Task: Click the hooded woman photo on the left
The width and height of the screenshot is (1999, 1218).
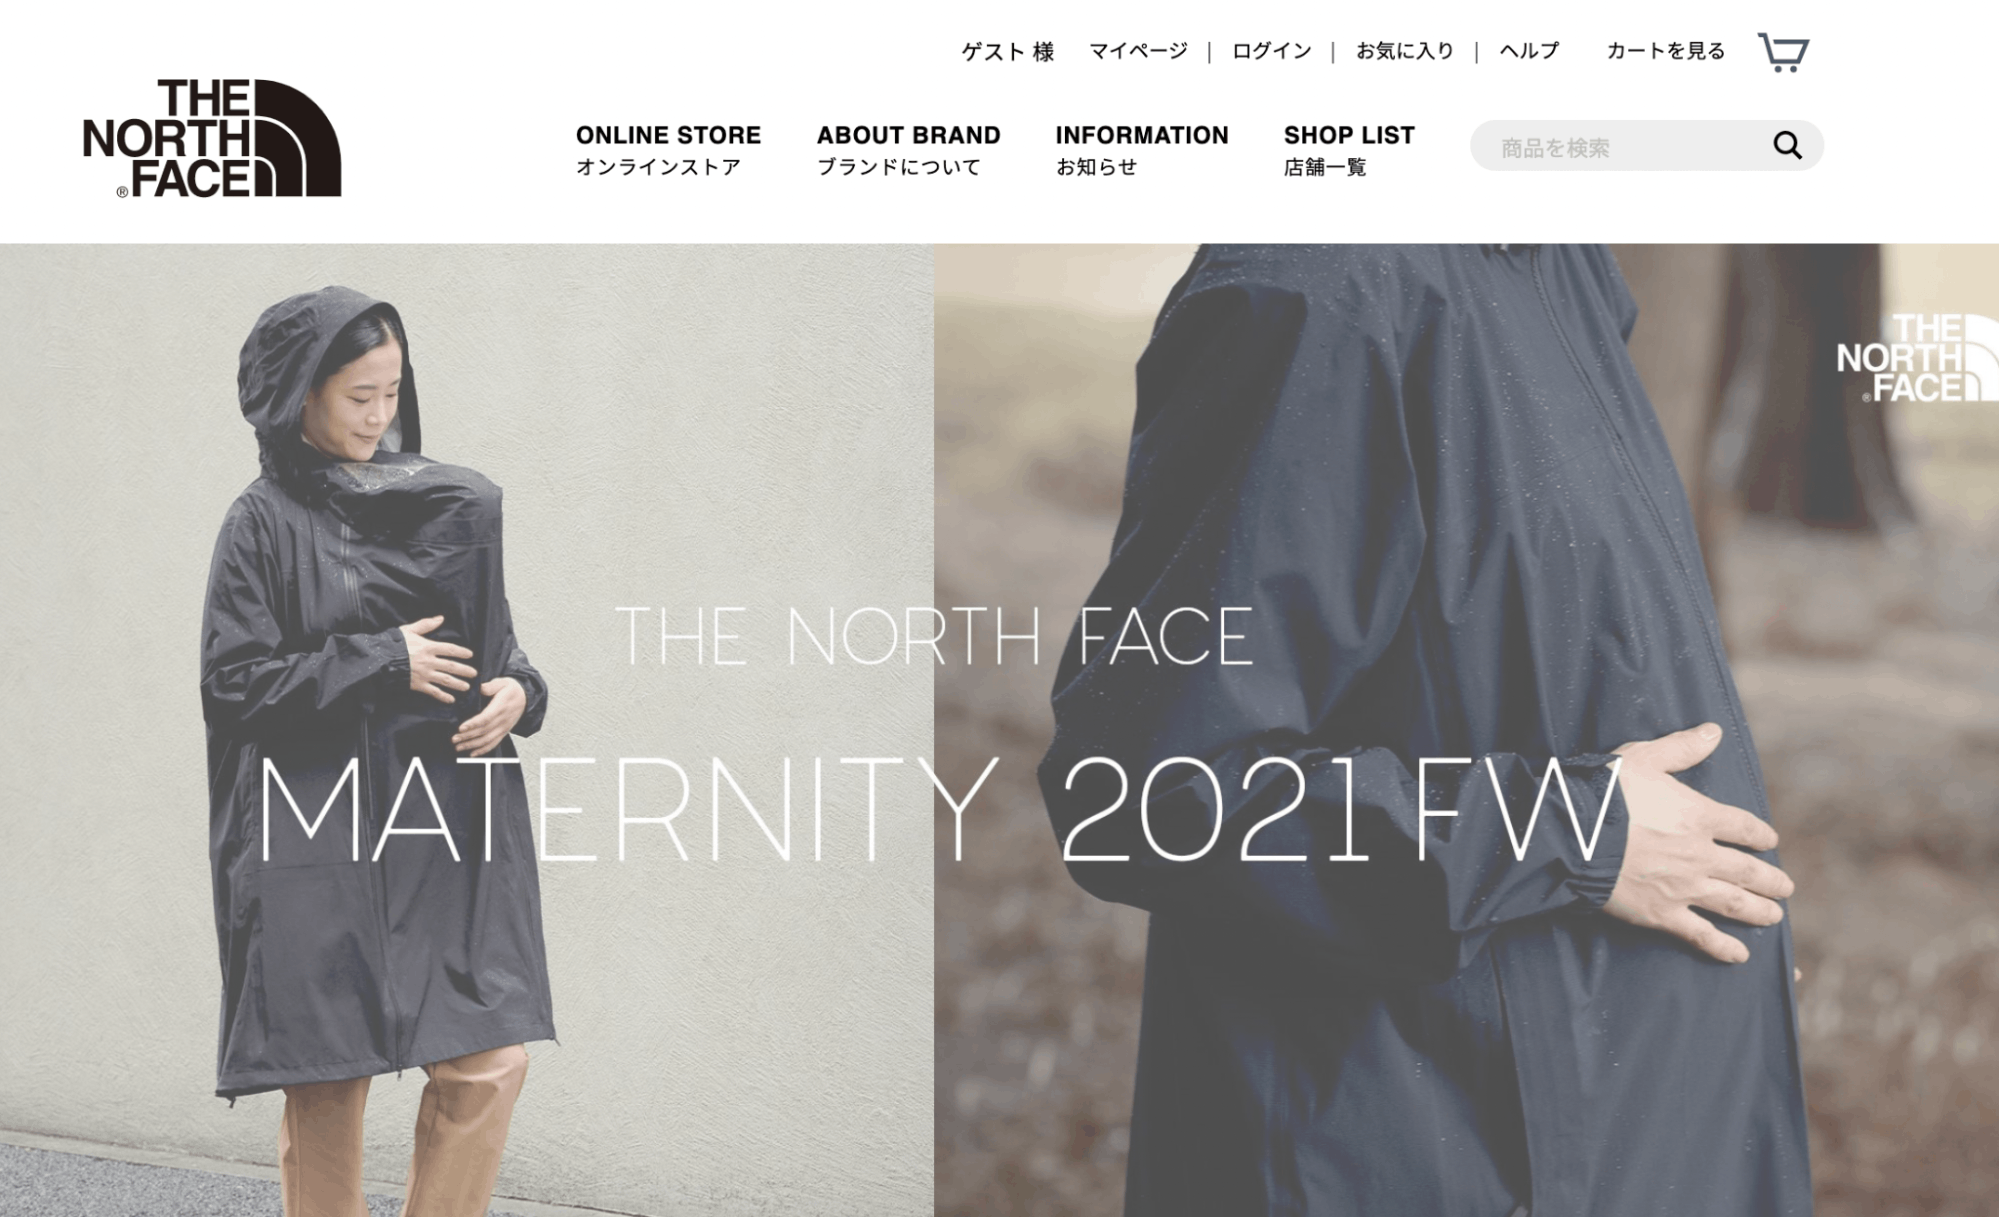Action: pyautogui.click(x=467, y=730)
